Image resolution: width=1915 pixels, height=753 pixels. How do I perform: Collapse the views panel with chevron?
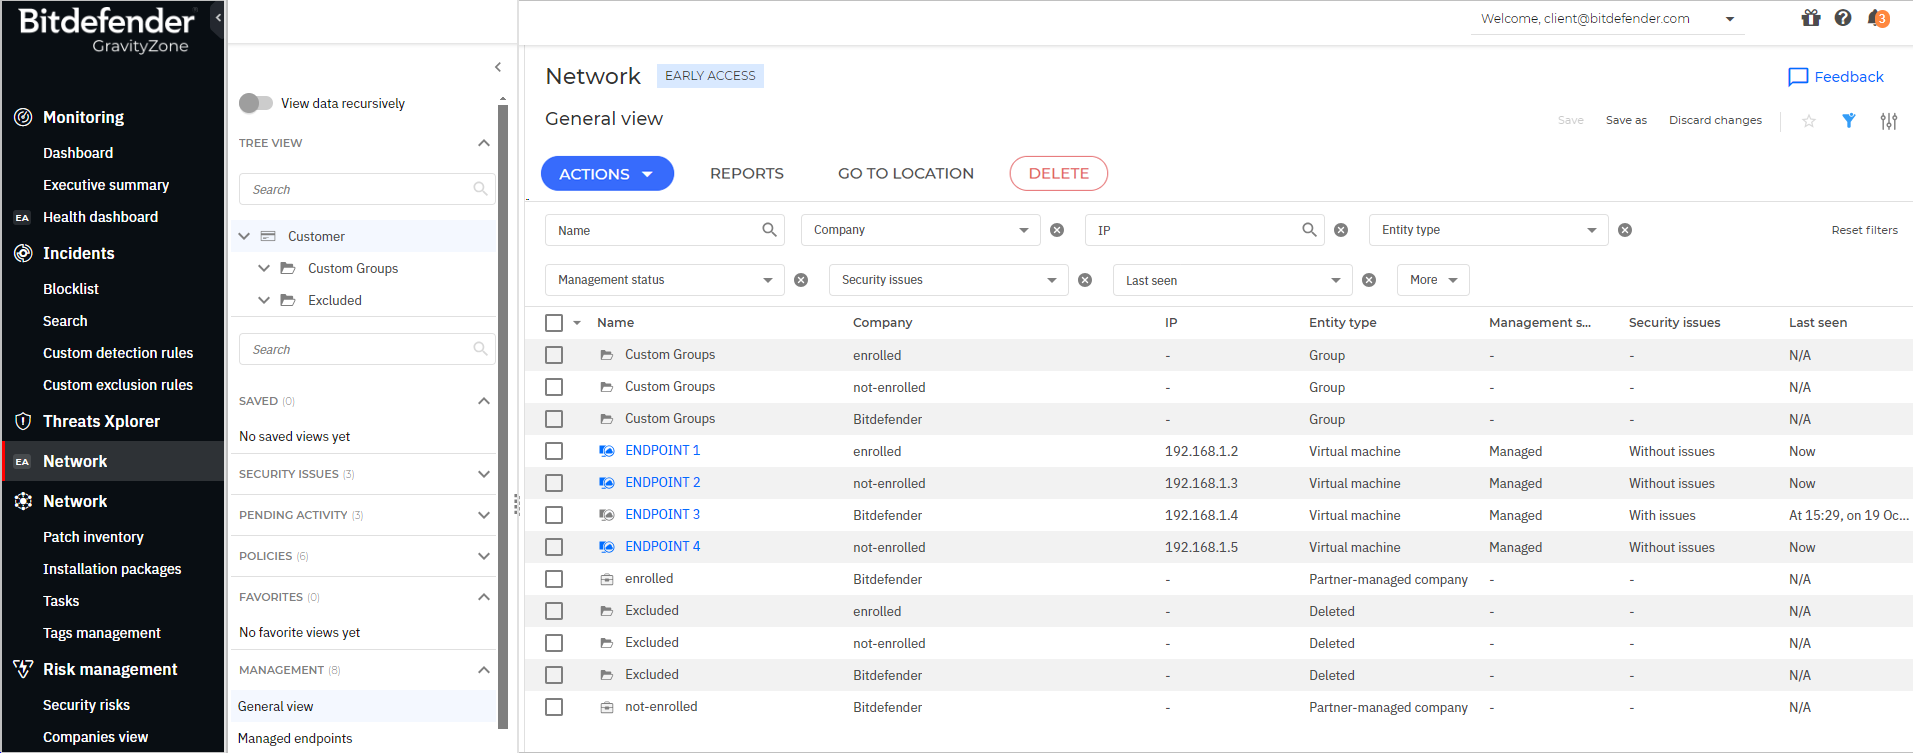(x=498, y=67)
